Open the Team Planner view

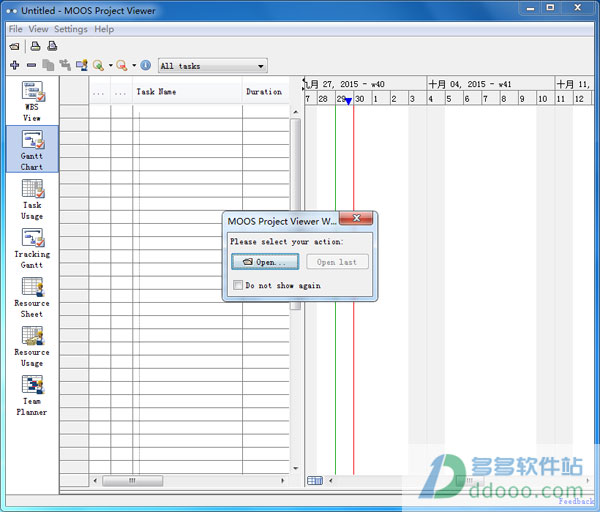[x=32, y=395]
